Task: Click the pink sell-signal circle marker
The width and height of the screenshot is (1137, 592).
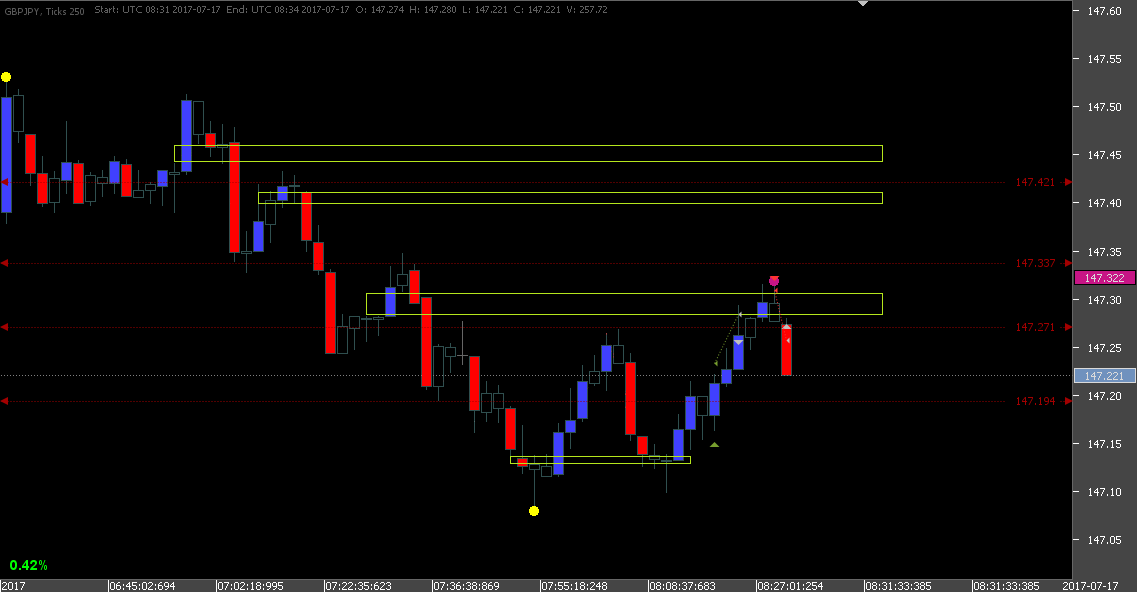Action: [773, 281]
